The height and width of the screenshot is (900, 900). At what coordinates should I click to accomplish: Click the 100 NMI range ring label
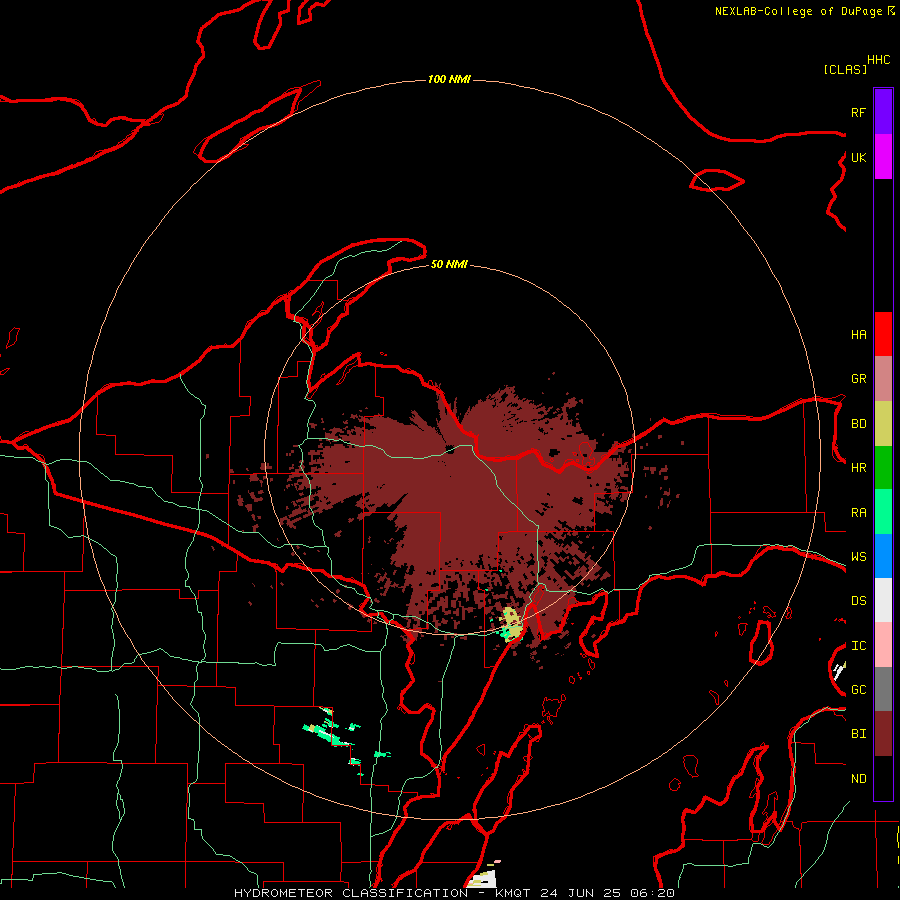(449, 79)
